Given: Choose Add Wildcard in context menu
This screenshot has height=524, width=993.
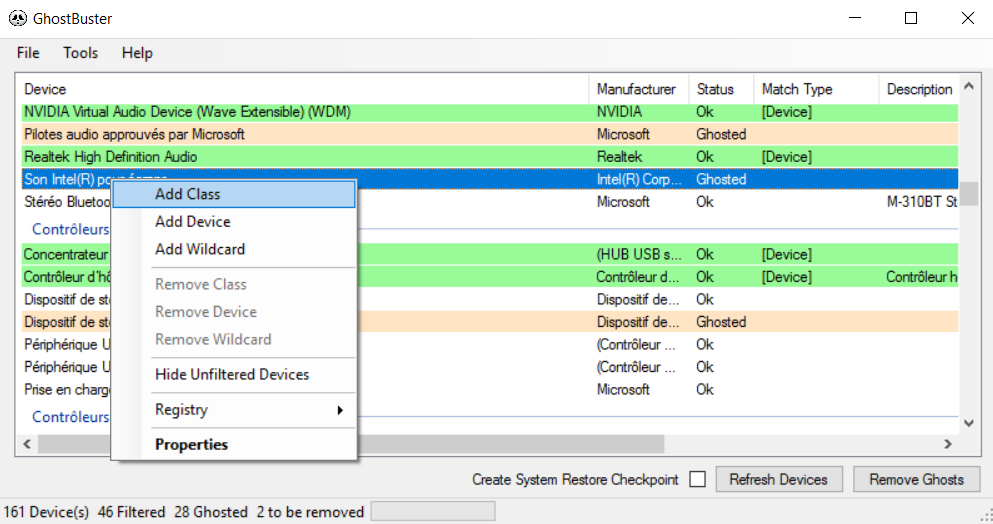Looking at the screenshot, I should coord(200,249).
